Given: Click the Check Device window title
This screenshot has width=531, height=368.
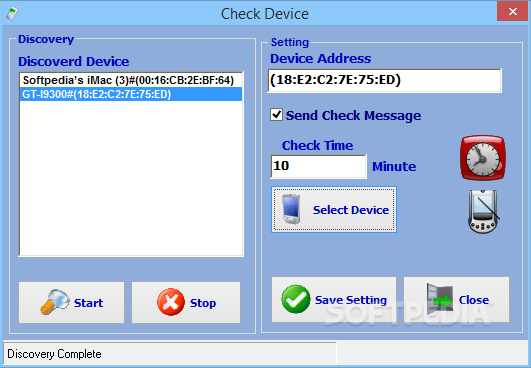Looking at the screenshot, I should 265,14.
